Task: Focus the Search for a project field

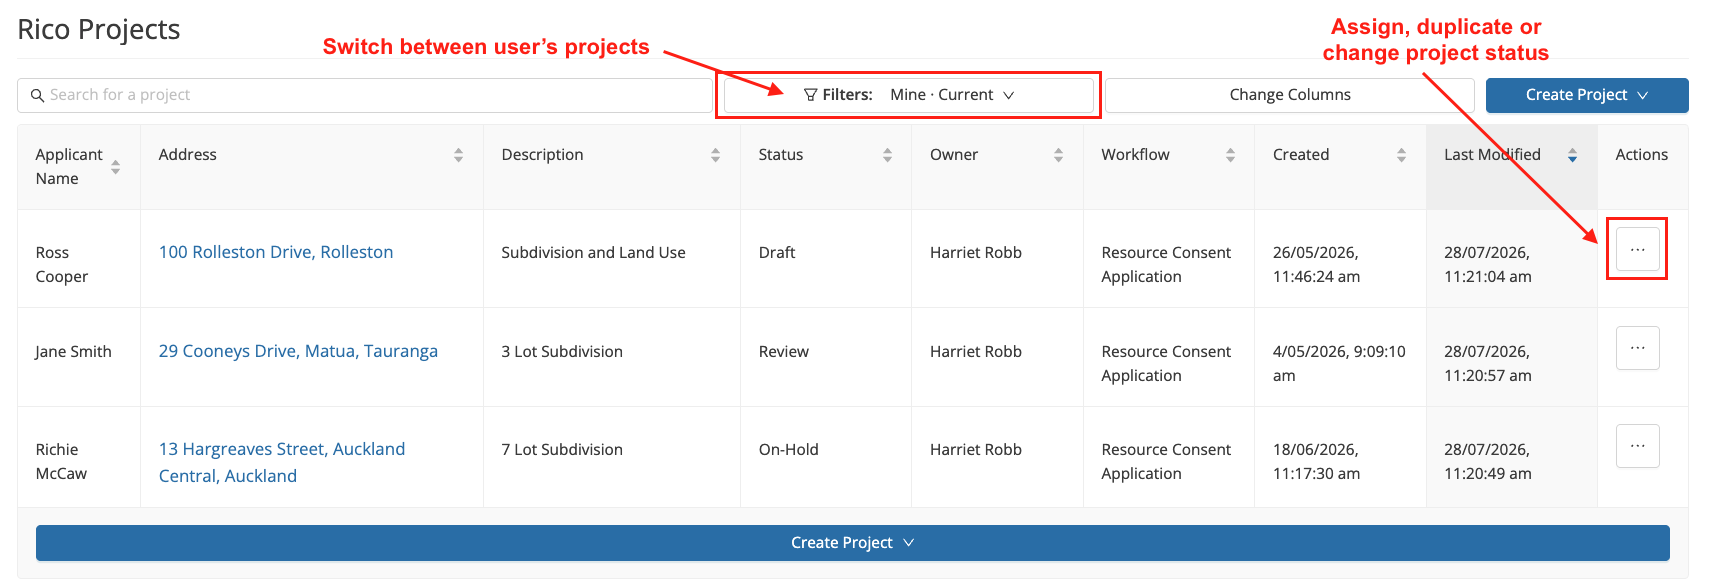Action: point(365,95)
